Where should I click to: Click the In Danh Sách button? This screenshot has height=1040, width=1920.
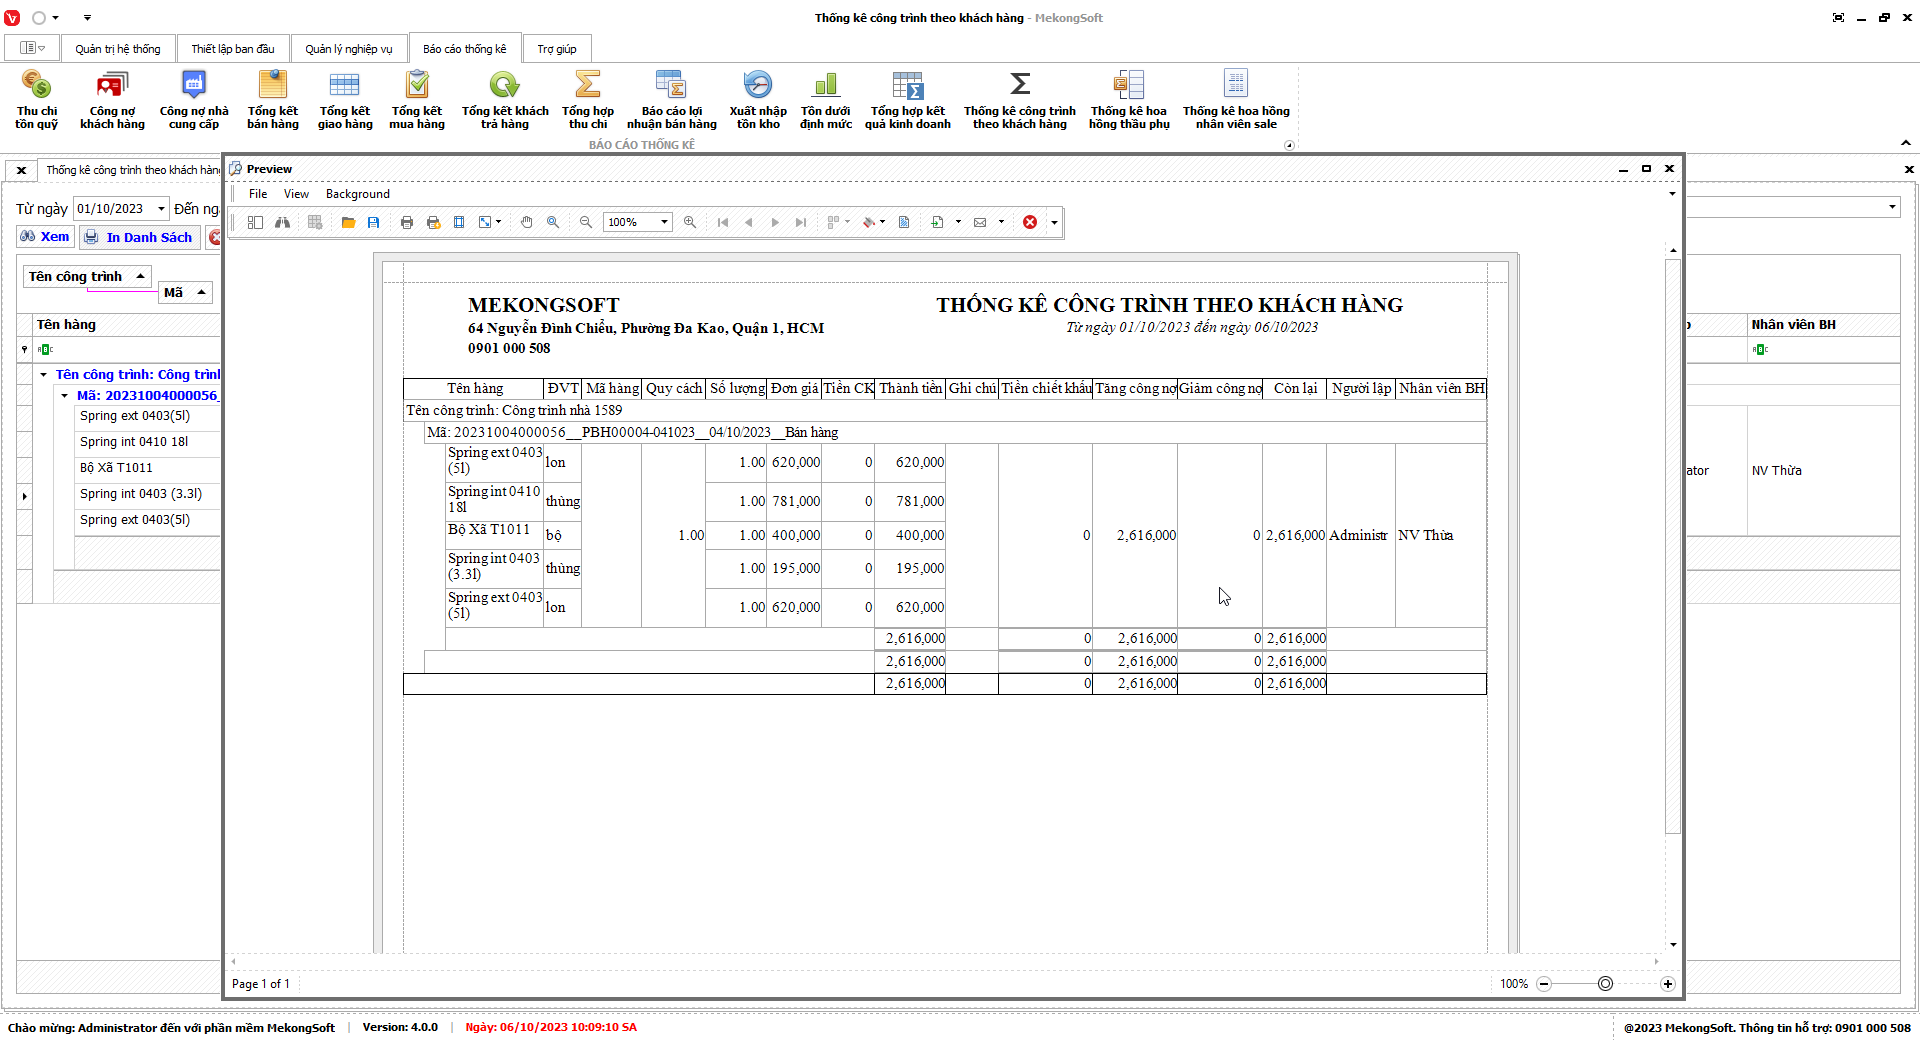pyautogui.click(x=139, y=237)
